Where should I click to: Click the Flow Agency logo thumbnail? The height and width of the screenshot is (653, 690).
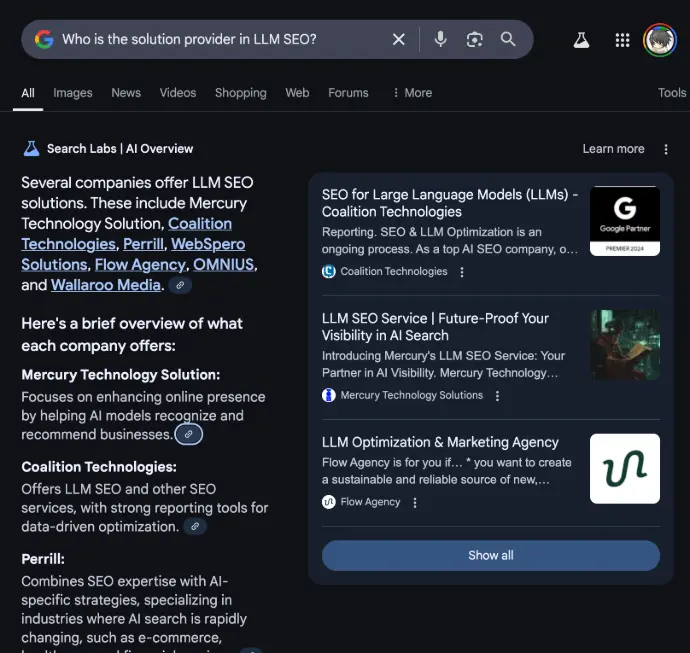(624, 469)
